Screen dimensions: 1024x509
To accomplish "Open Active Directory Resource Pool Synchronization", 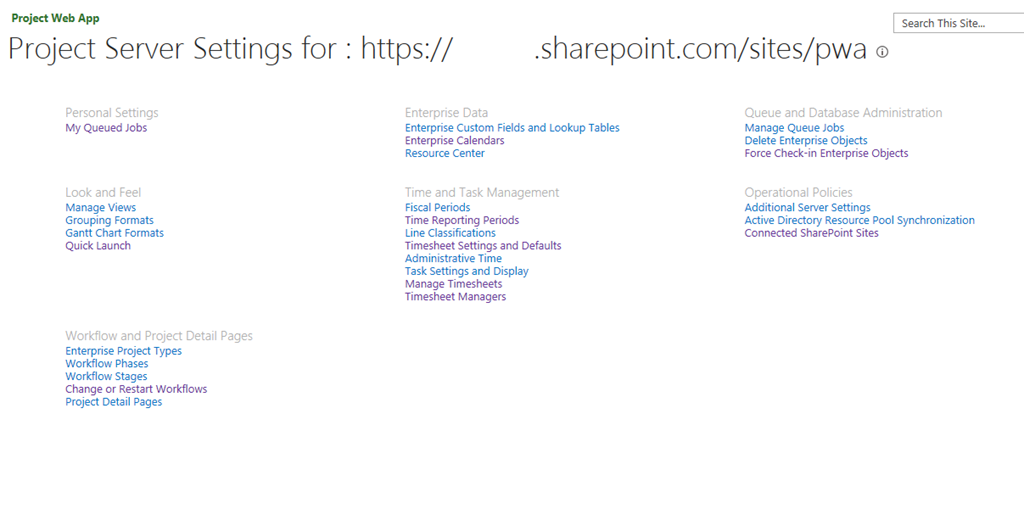I will coord(859,220).
